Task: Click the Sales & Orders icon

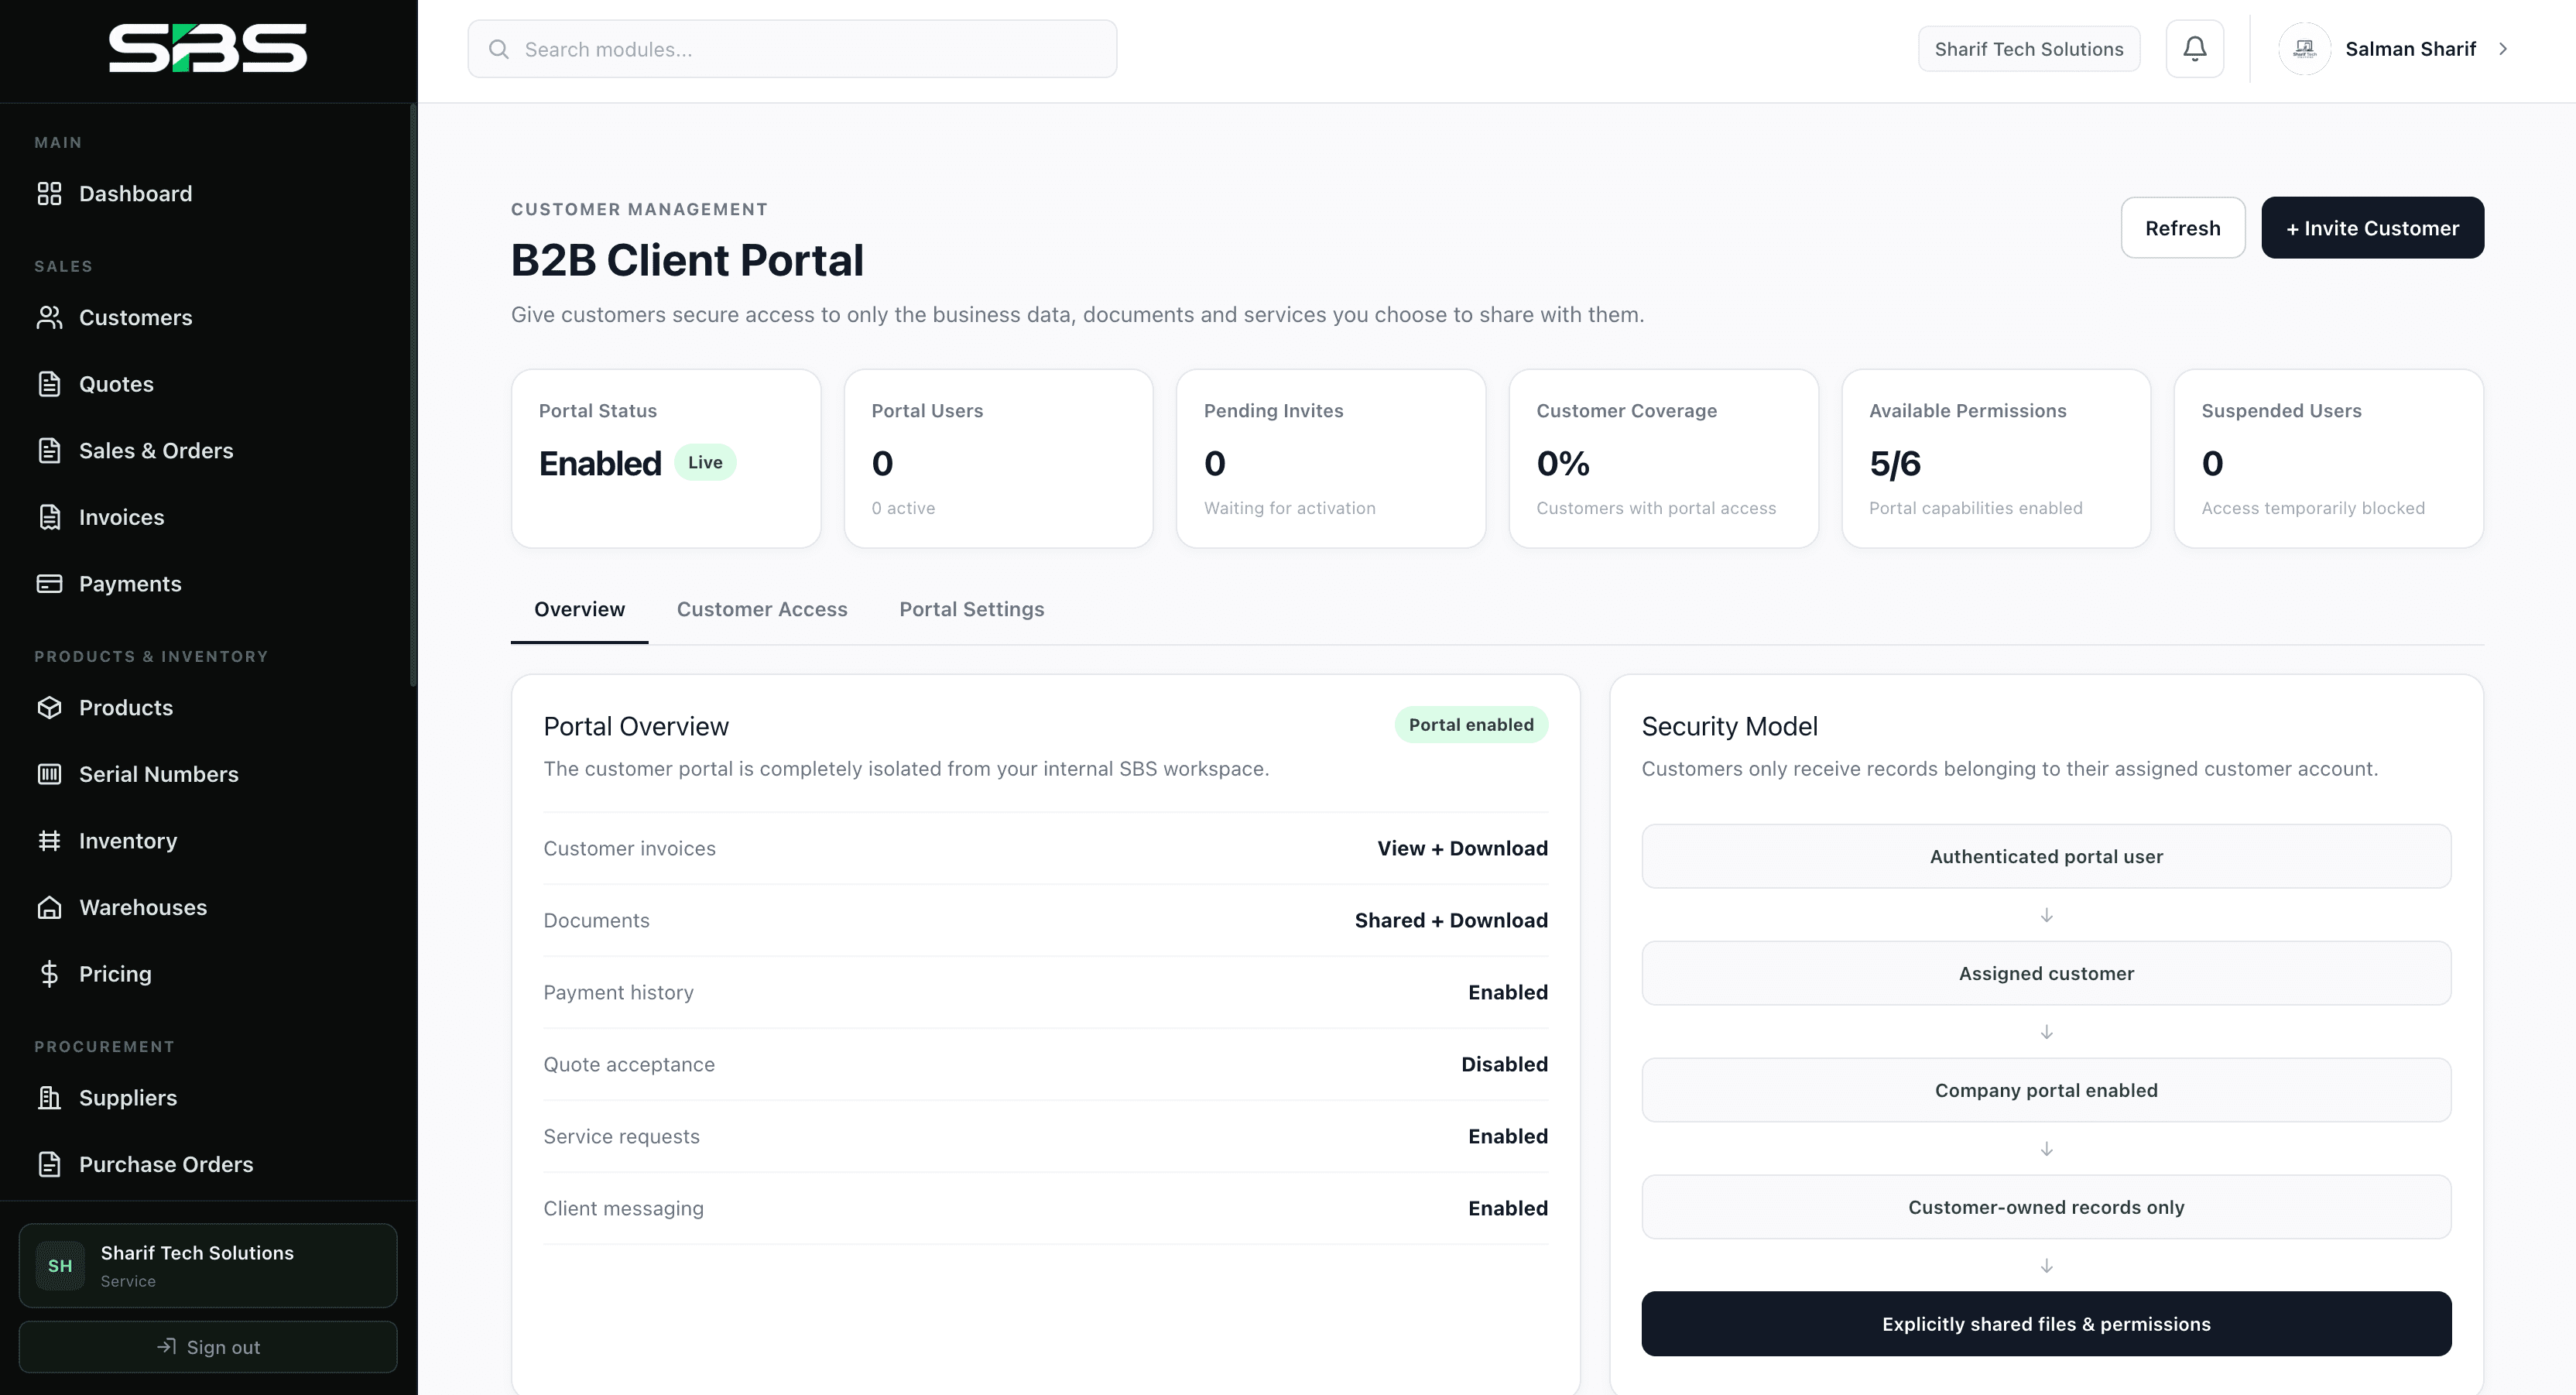Action: point(49,451)
